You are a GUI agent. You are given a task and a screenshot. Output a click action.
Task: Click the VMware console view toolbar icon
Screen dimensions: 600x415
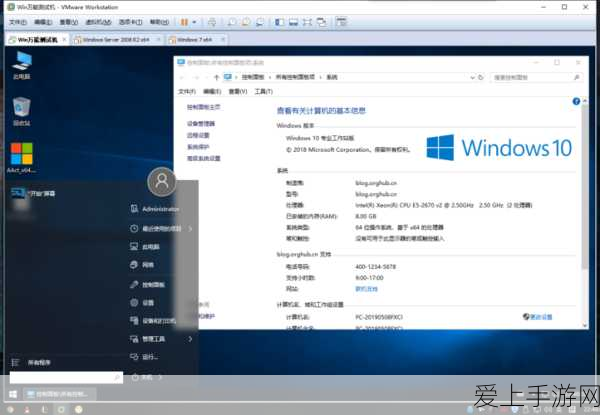341,22
